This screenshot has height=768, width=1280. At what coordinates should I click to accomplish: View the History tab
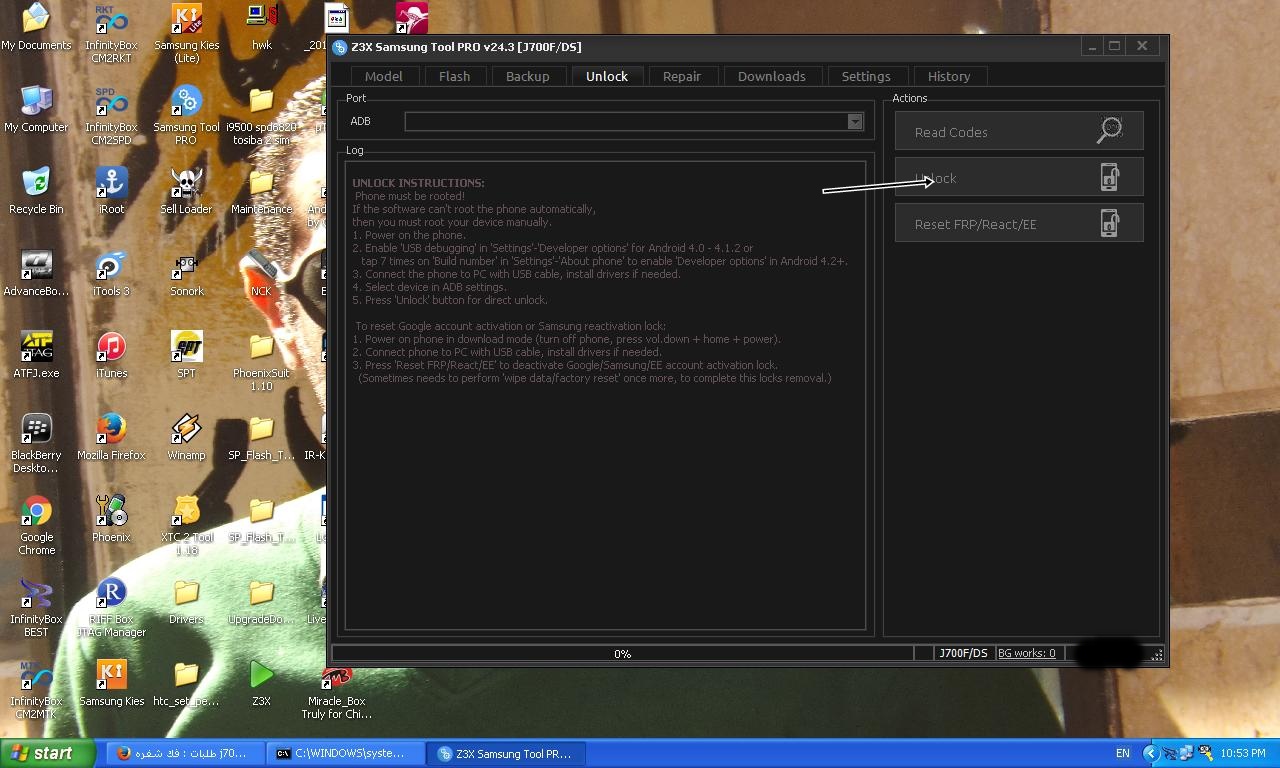pyautogui.click(x=949, y=76)
